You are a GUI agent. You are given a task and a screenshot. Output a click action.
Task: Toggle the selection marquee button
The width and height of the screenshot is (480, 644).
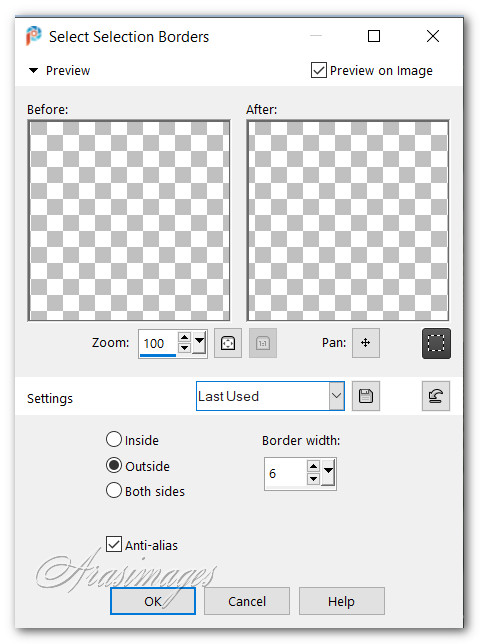[436, 343]
